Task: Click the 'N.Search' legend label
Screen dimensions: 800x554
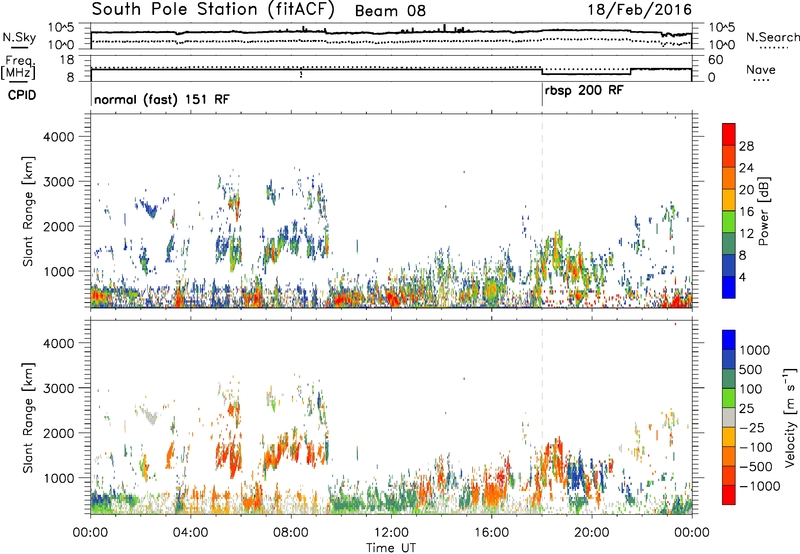Action: [x=773, y=37]
